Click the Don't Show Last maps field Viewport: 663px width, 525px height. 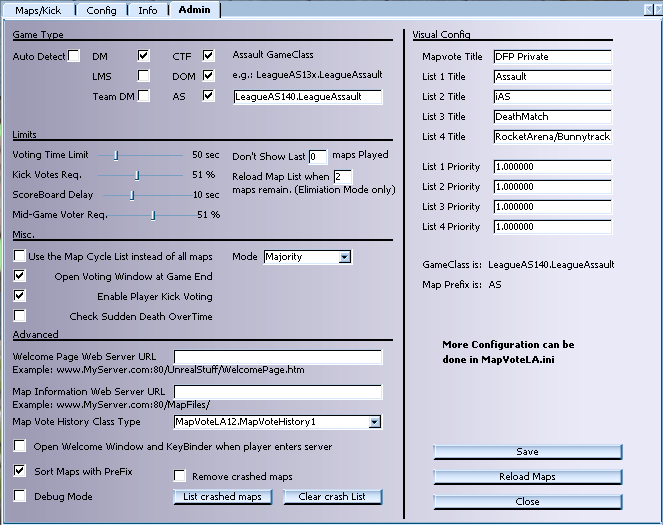318,157
